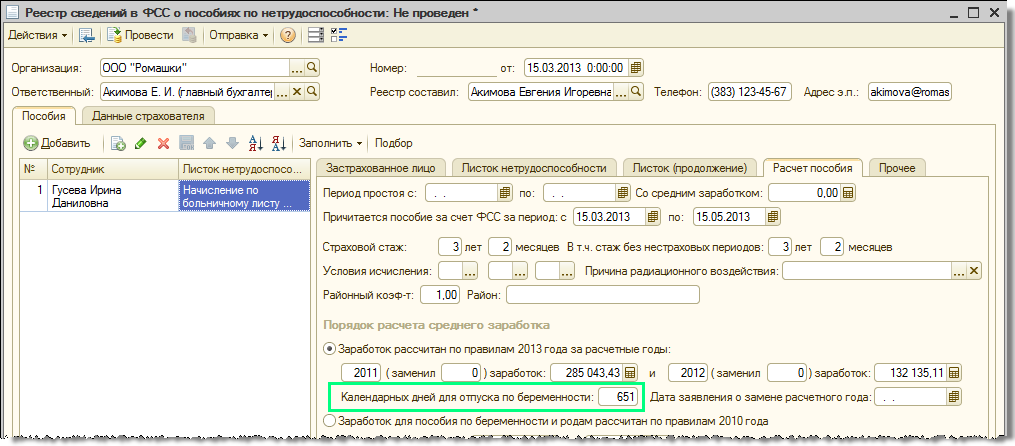Click ellipsis select button for Ответственный
This screenshot has width=1015, height=446.
pyautogui.click(x=282, y=91)
